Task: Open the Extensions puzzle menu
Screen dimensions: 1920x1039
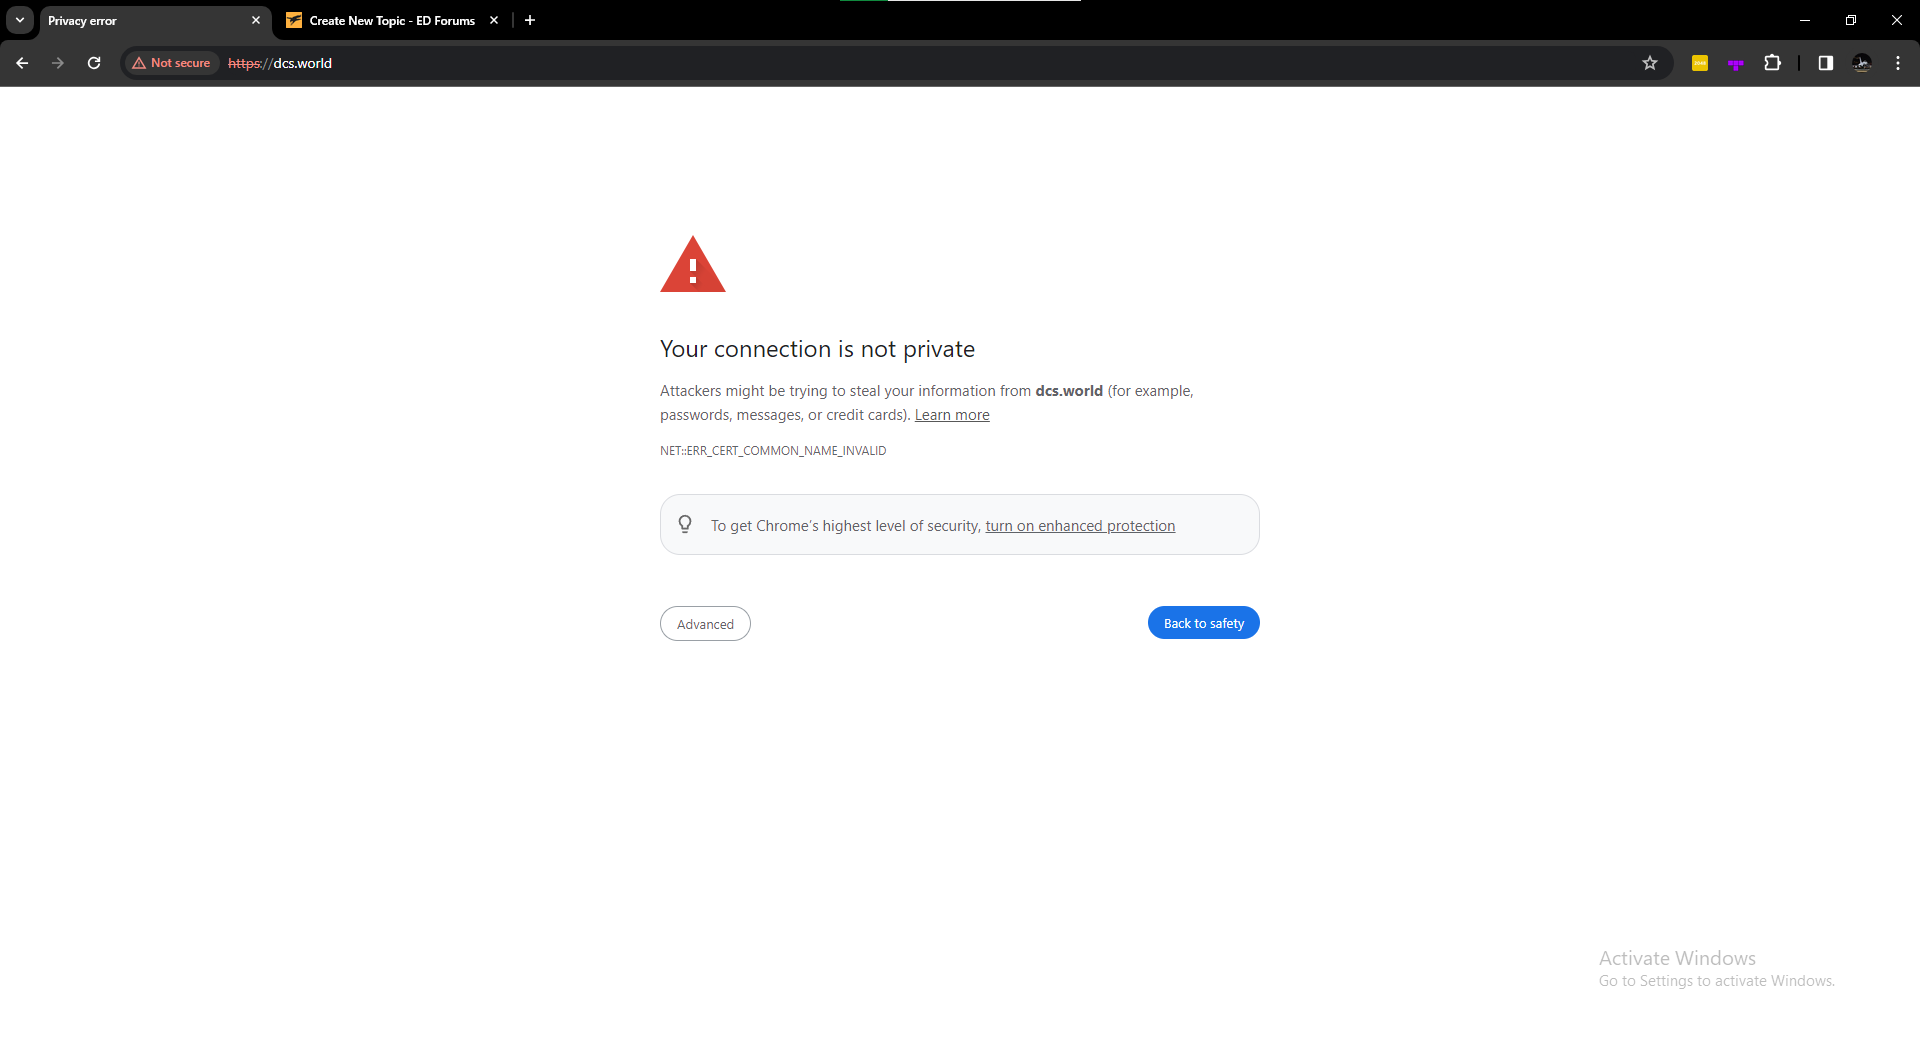Action: pos(1772,63)
